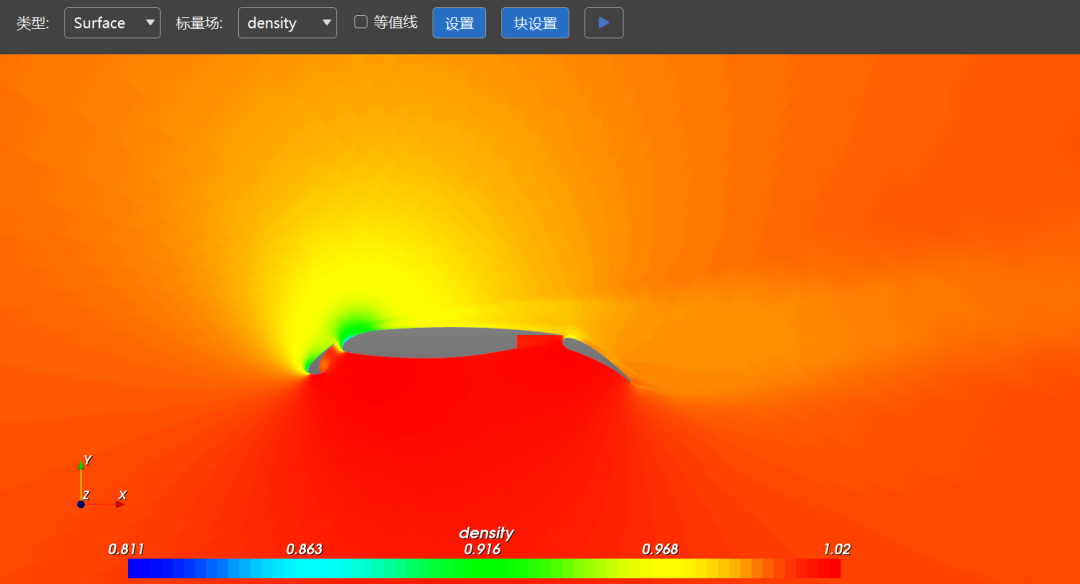Click the 0.811 minimum legend value
Viewport: 1080px width, 584px height.
click(x=126, y=549)
